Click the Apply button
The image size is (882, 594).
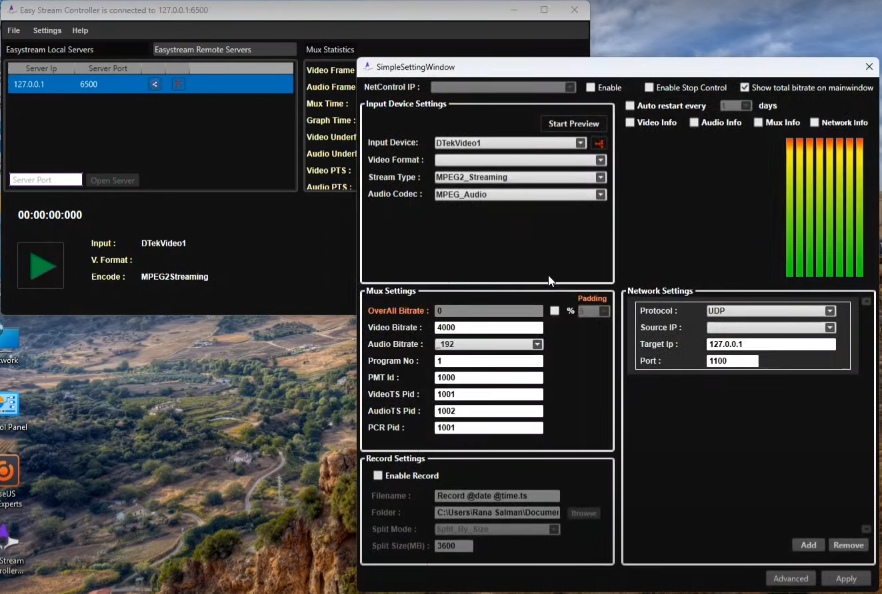pyautogui.click(x=845, y=578)
